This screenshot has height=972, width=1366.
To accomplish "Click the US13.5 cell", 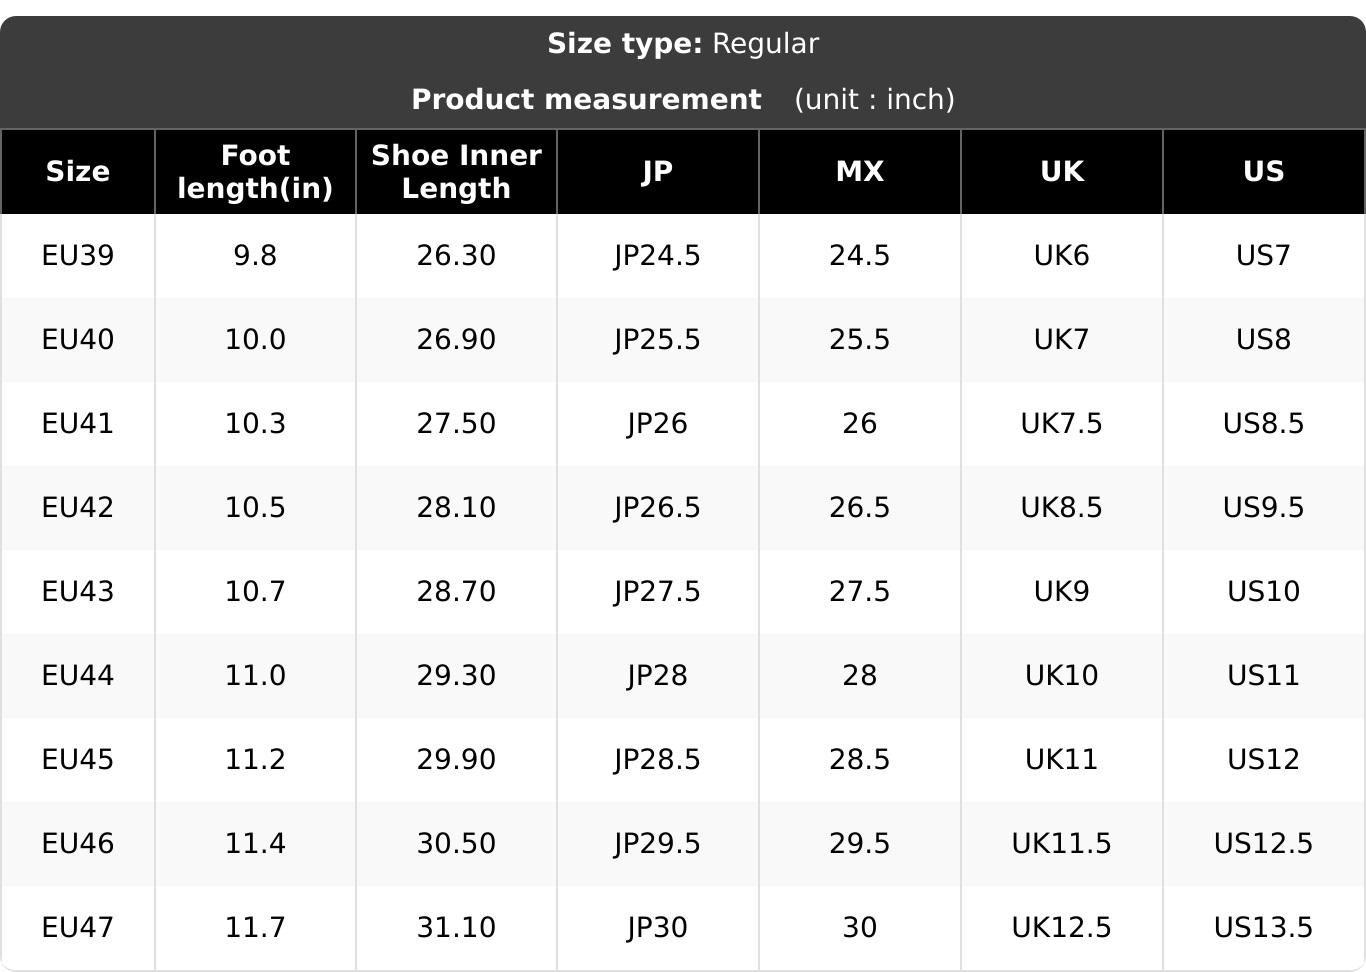I will click(1264, 928).
